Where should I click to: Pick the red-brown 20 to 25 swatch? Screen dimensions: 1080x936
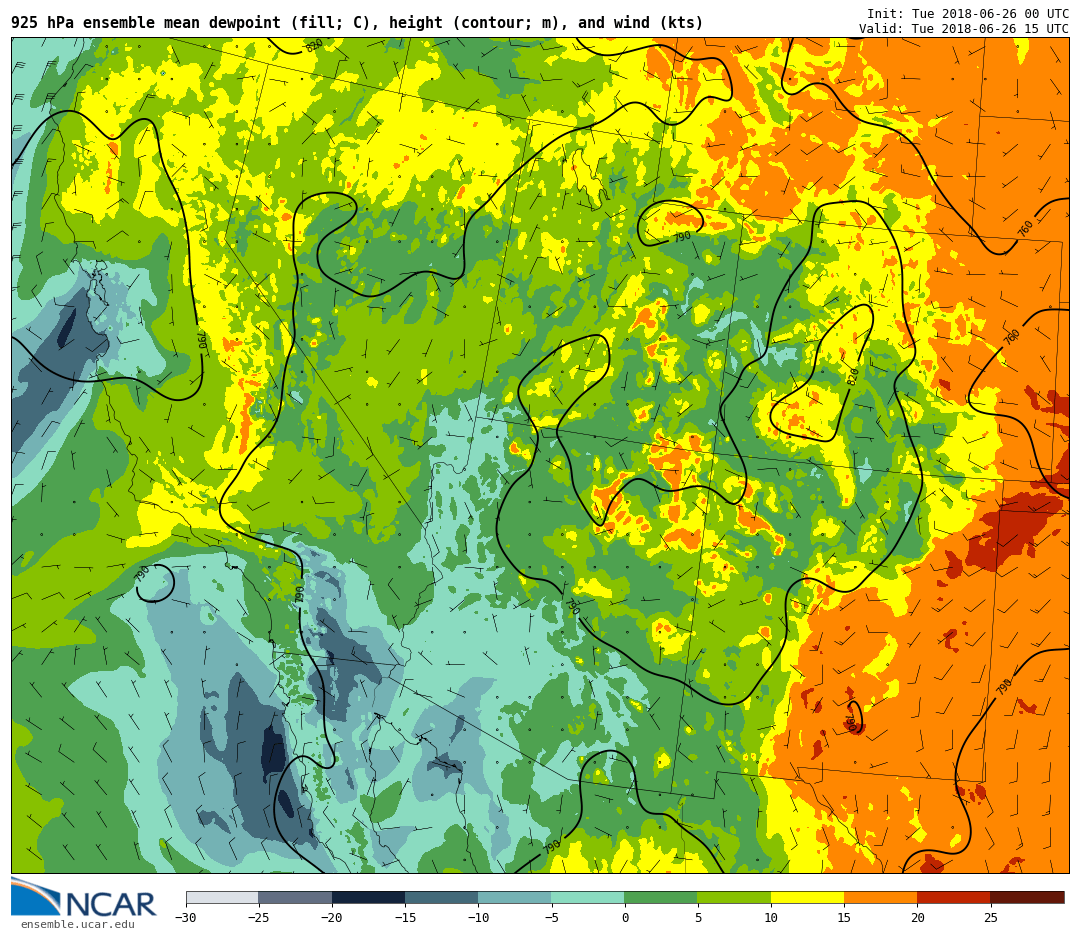pyautogui.click(x=954, y=897)
